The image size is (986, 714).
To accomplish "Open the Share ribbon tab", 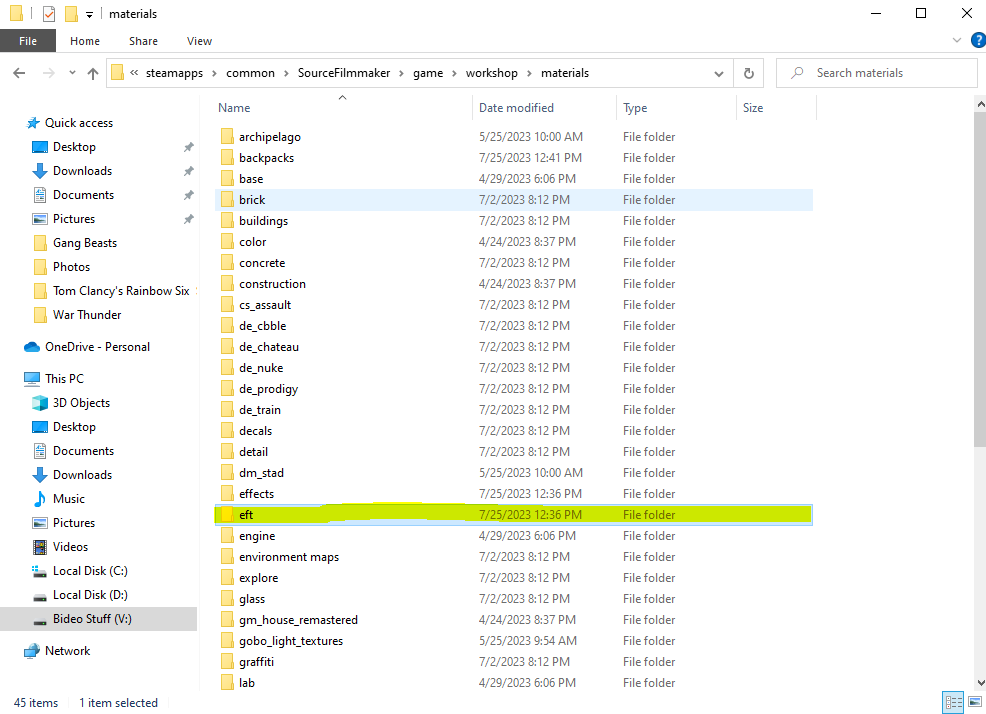I will 143,41.
